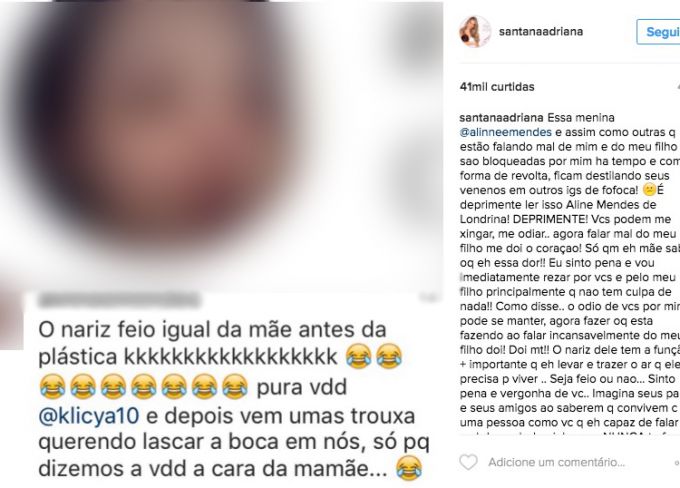Open the more options dots icon
The height and width of the screenshot is (488, 680).
tap(677, 462)
